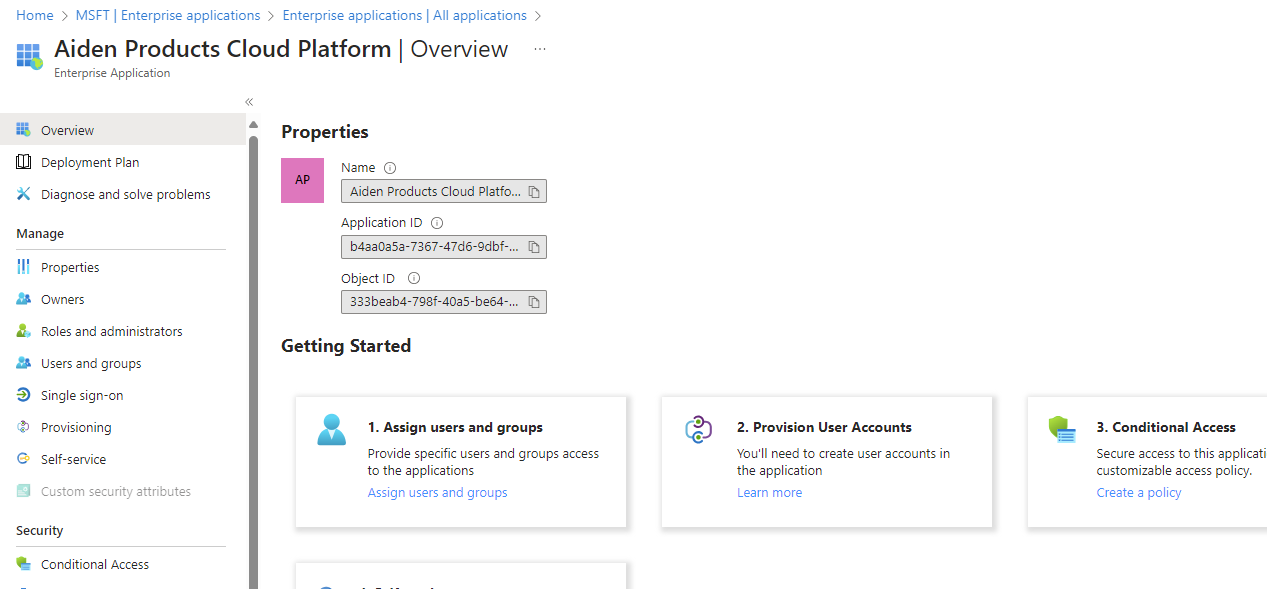Show info tooltip next to Application ID
Screen dimensions: 1267x589
pyautogui.click(x=436, y=223)
